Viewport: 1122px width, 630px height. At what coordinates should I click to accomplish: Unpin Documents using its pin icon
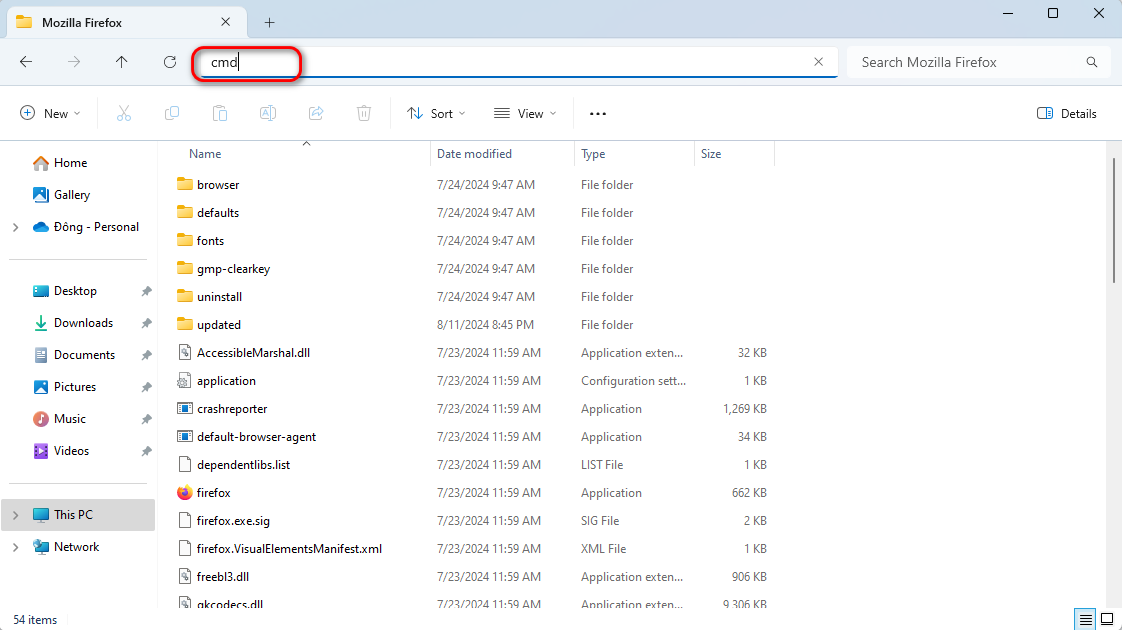coord(146,355)
